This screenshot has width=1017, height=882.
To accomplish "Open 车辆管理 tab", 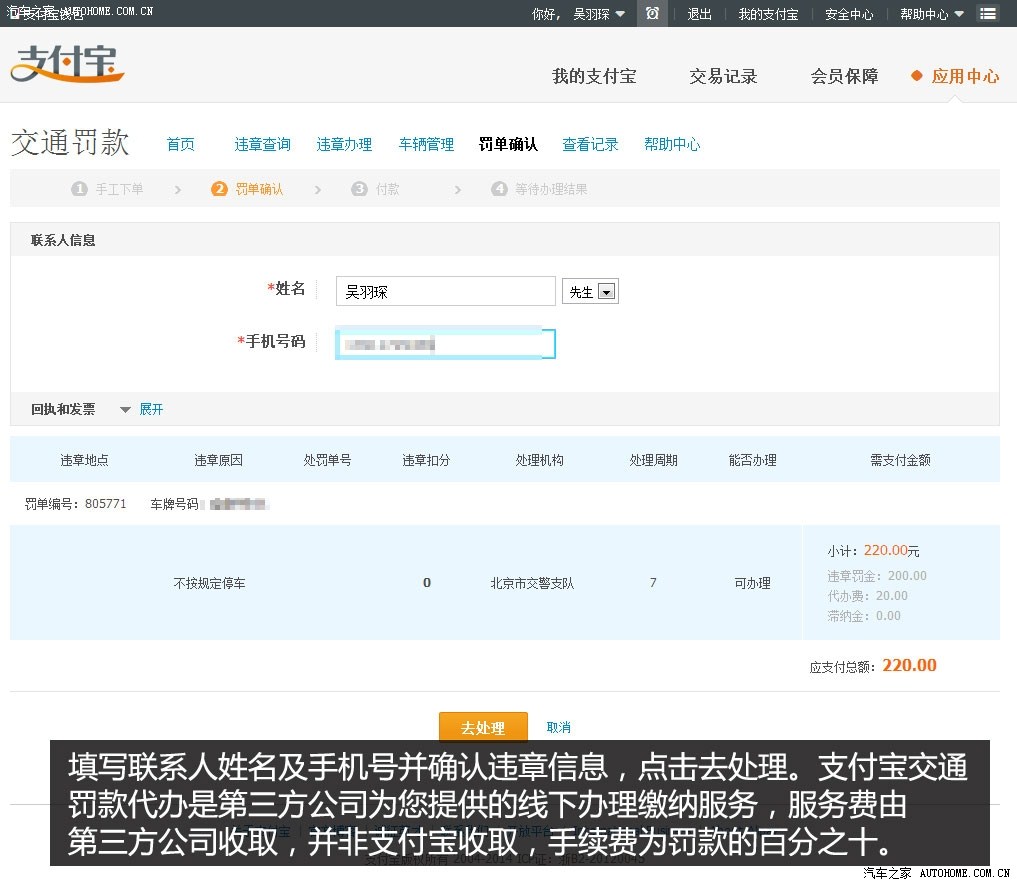I will click(426, 144).
